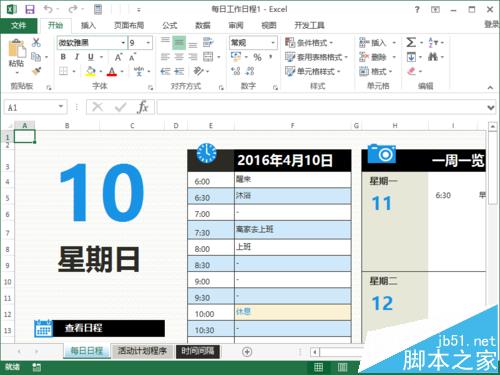Increase decimal places
This screenshot has width=500, height=375.
[x=236, y=71]
